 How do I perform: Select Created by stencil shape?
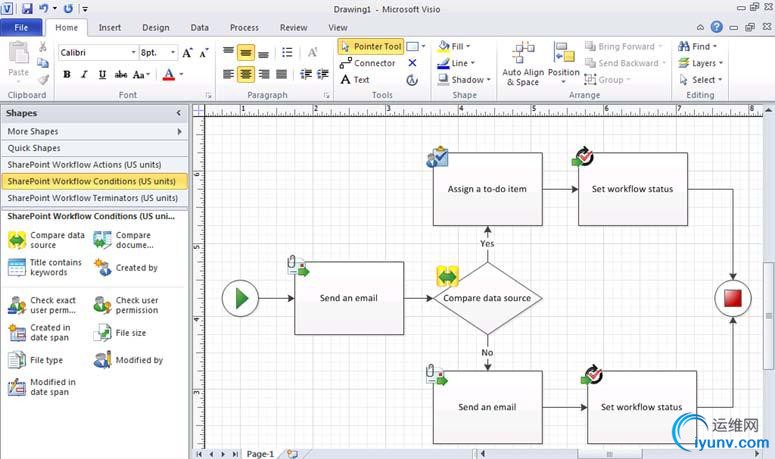point(126,268)
